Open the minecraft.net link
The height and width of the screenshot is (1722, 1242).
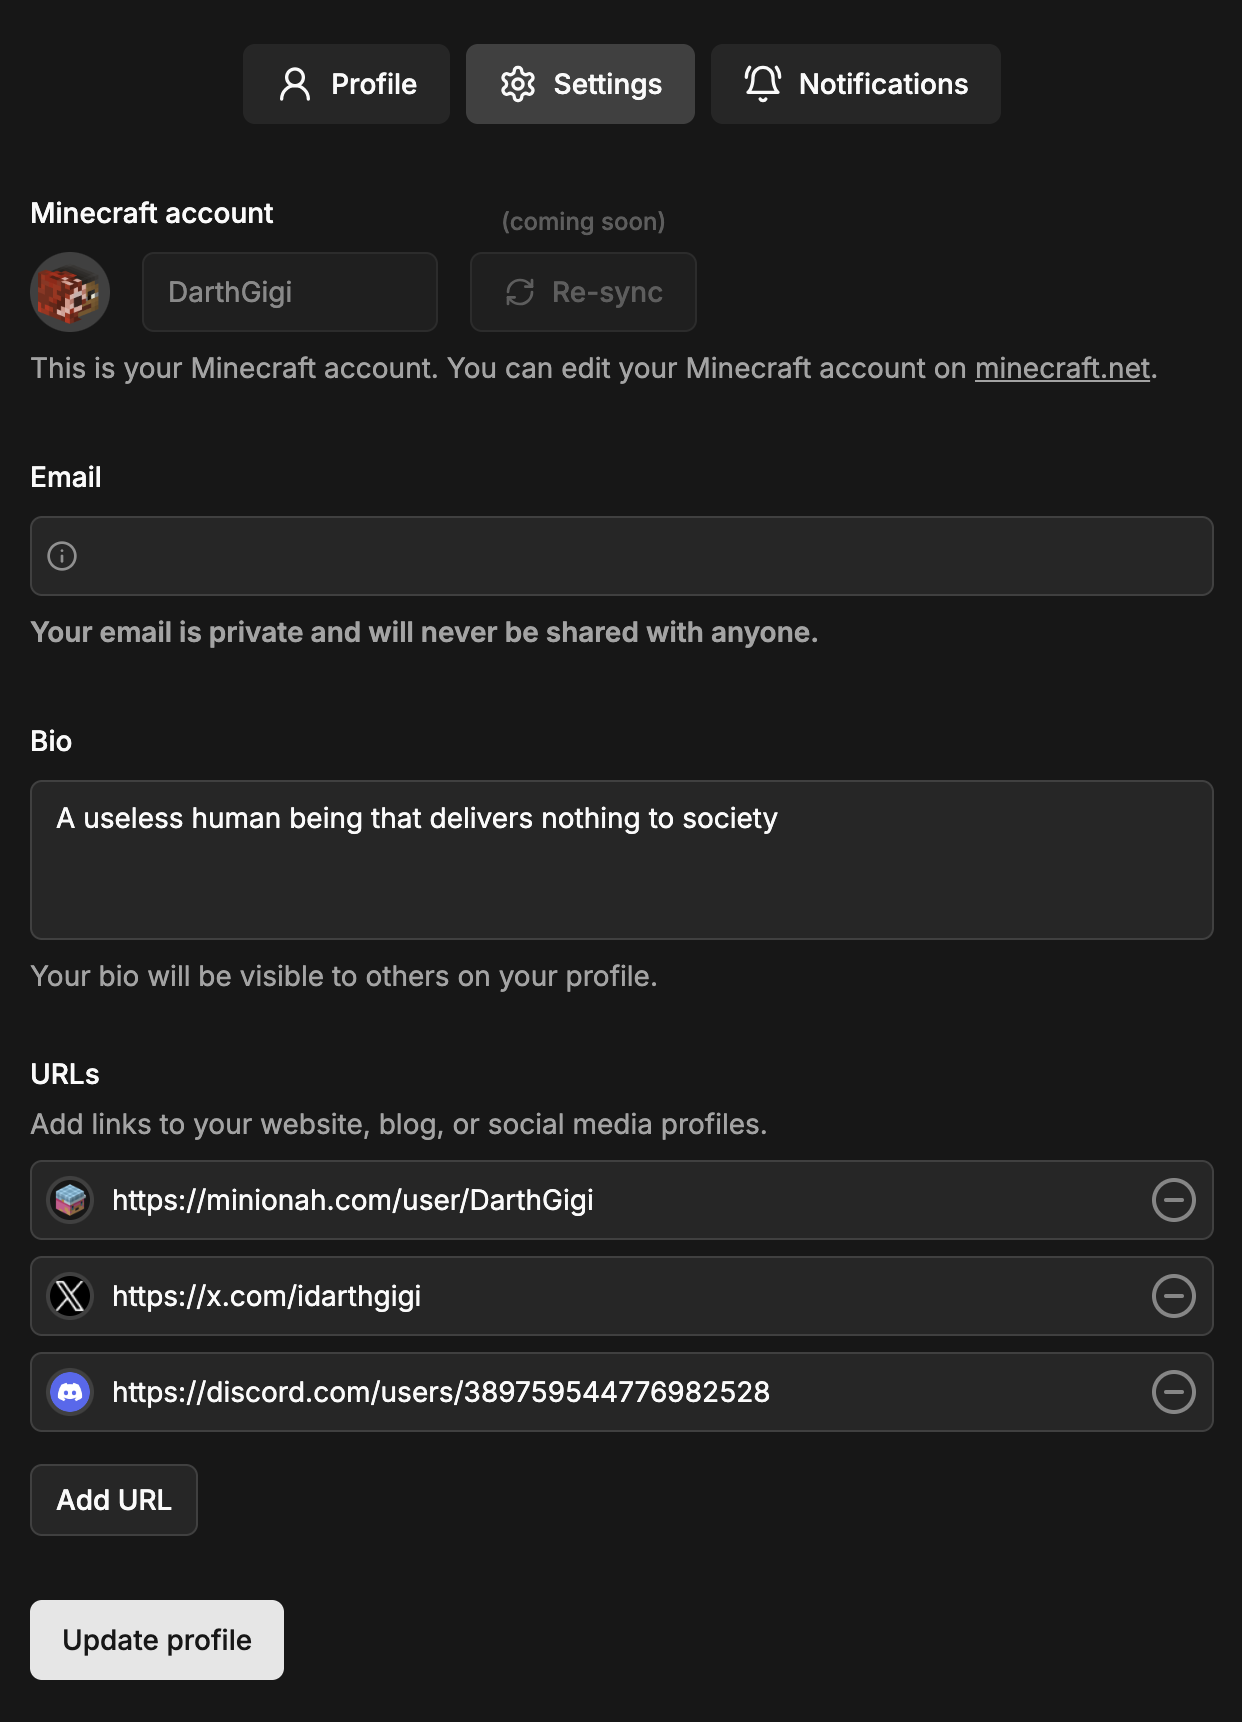pos(1061,368)
